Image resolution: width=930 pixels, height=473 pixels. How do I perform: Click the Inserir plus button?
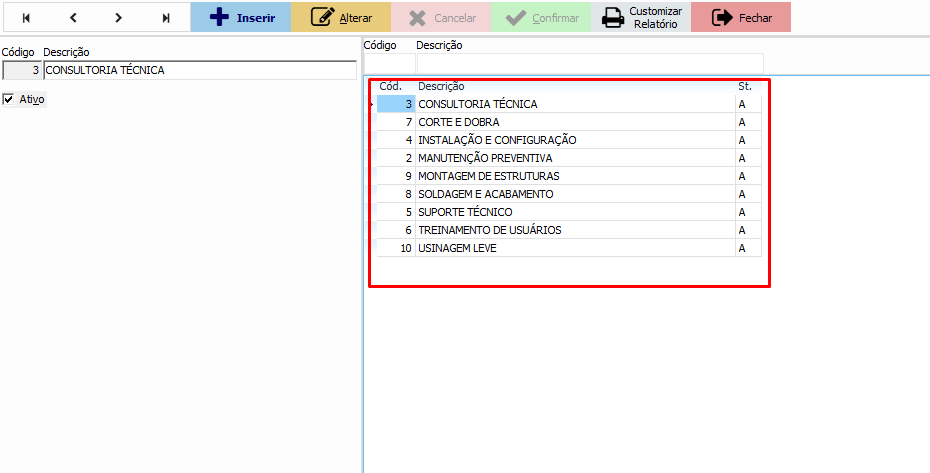[240, 17]
